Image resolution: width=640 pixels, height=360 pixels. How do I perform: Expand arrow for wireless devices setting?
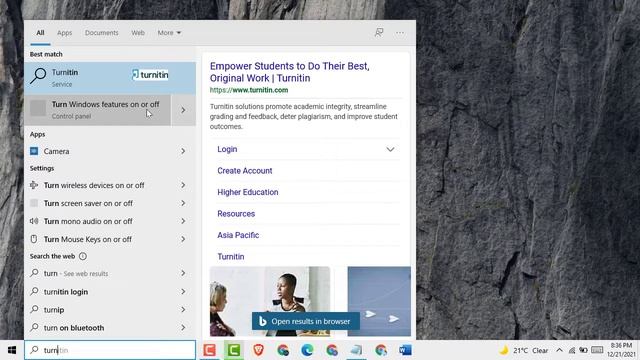[x=183, y=185]
